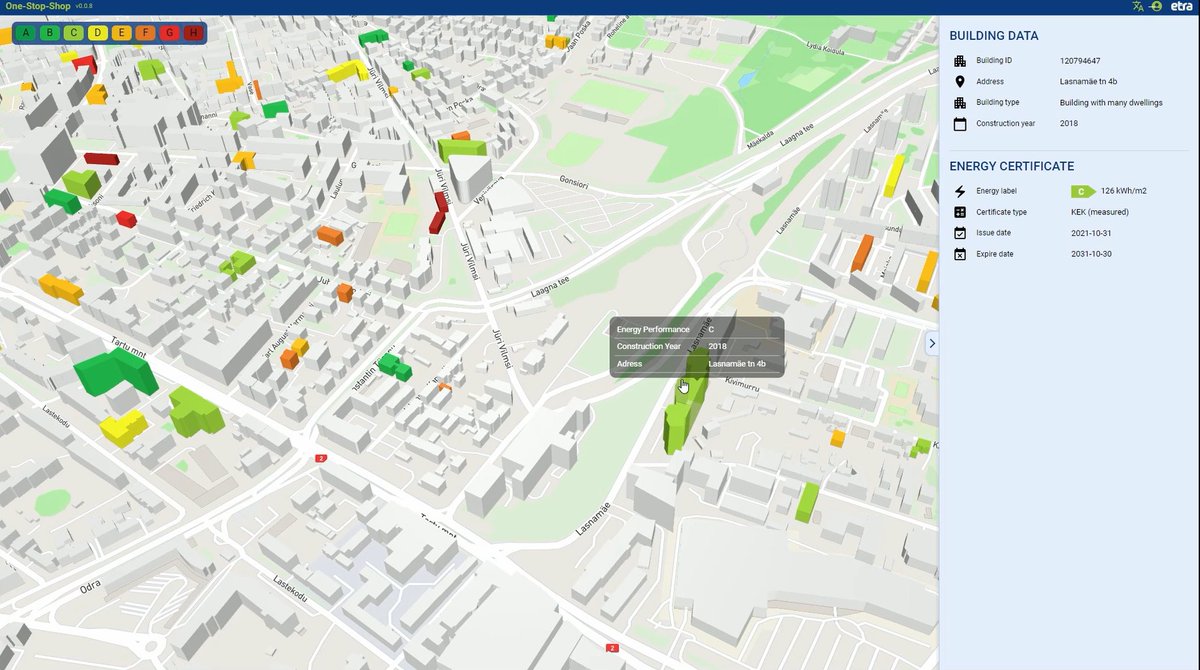Click the green C energy label badge
Viewport: 1200px width, 670px height.
pos(1083,191)
